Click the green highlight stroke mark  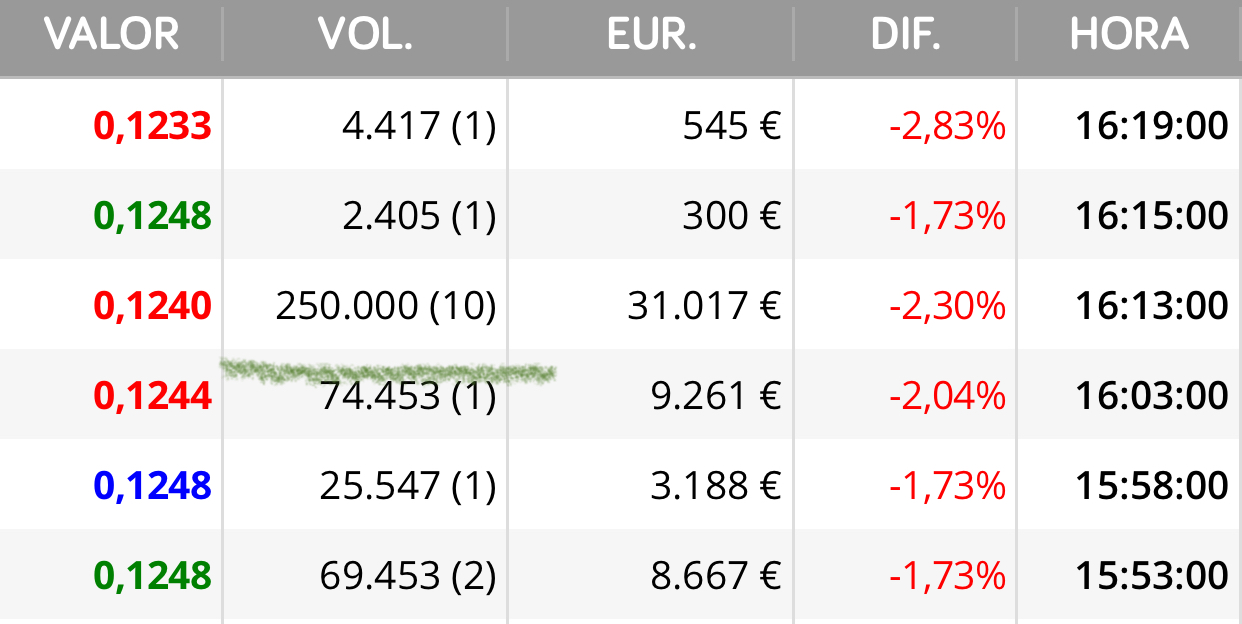pyautogui.click(x=387, y=371)
